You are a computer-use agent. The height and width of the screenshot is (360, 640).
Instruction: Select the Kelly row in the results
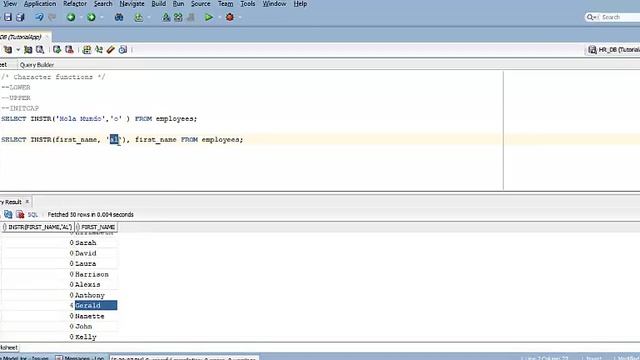59,337
